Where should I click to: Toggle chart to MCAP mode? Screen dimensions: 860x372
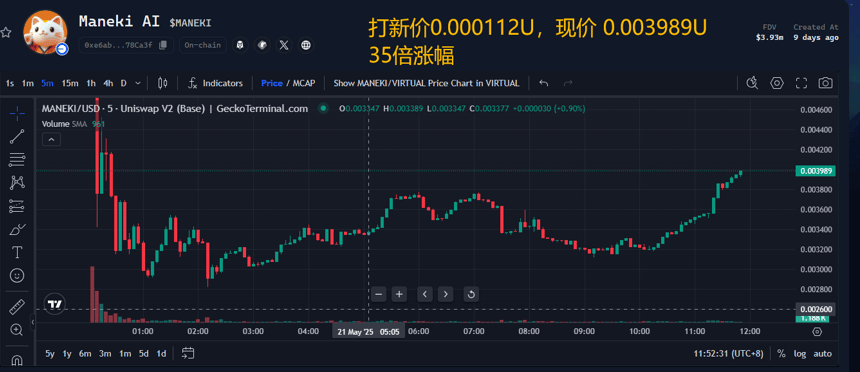tap(304, 83)
